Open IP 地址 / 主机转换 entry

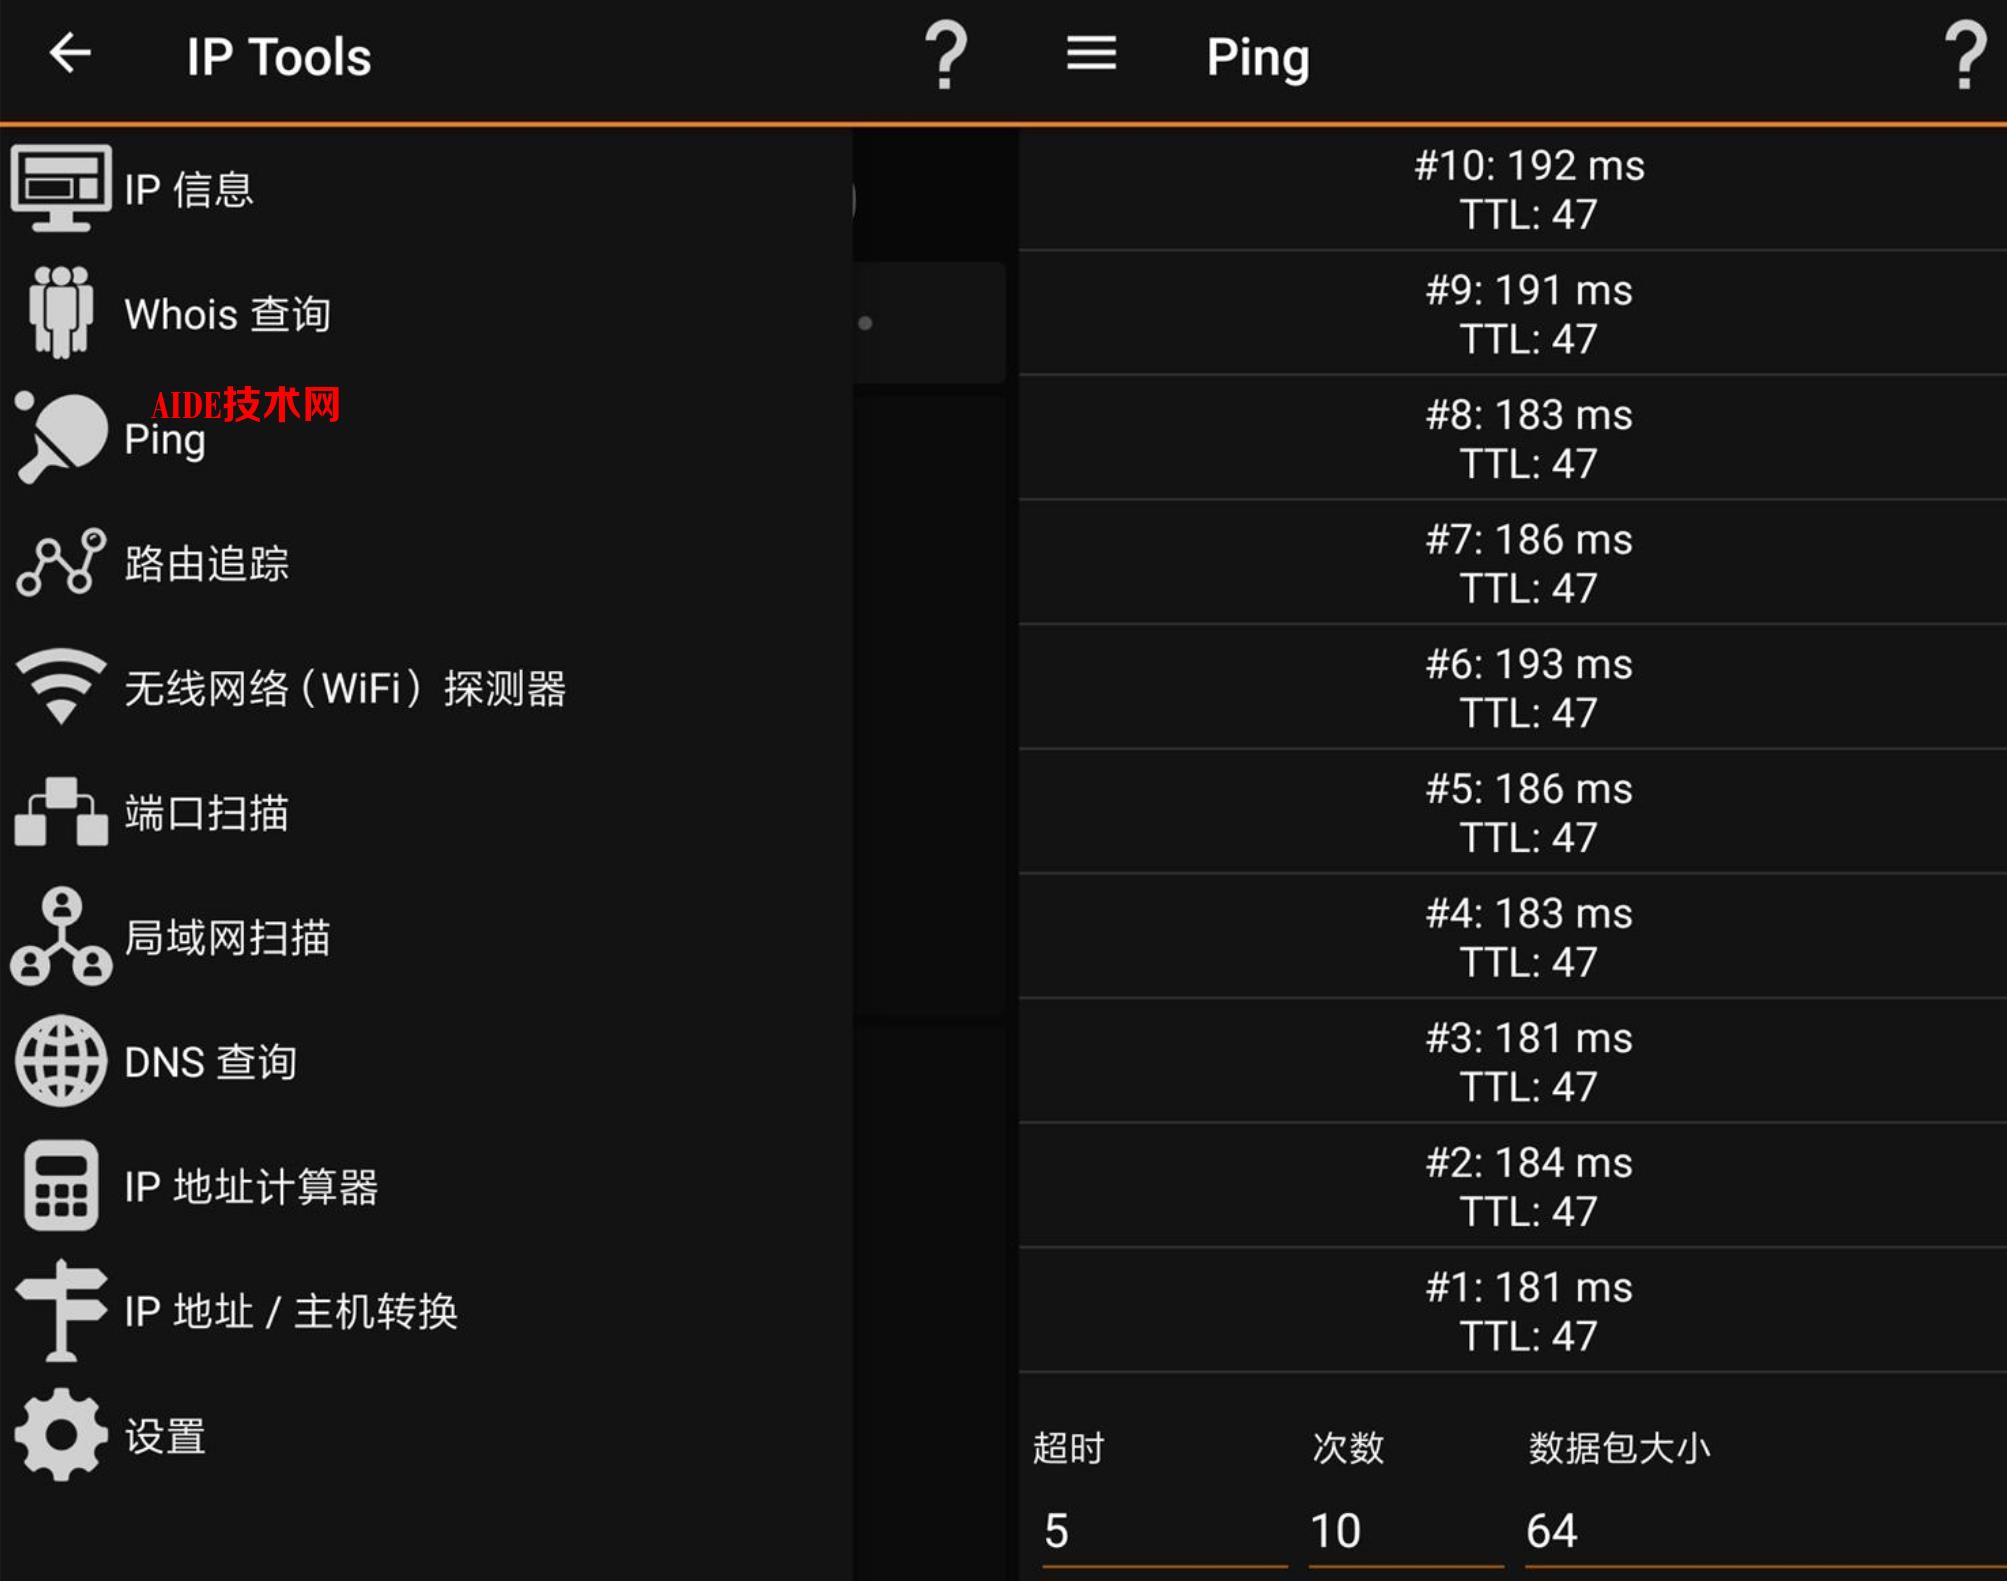(290, 1311)
